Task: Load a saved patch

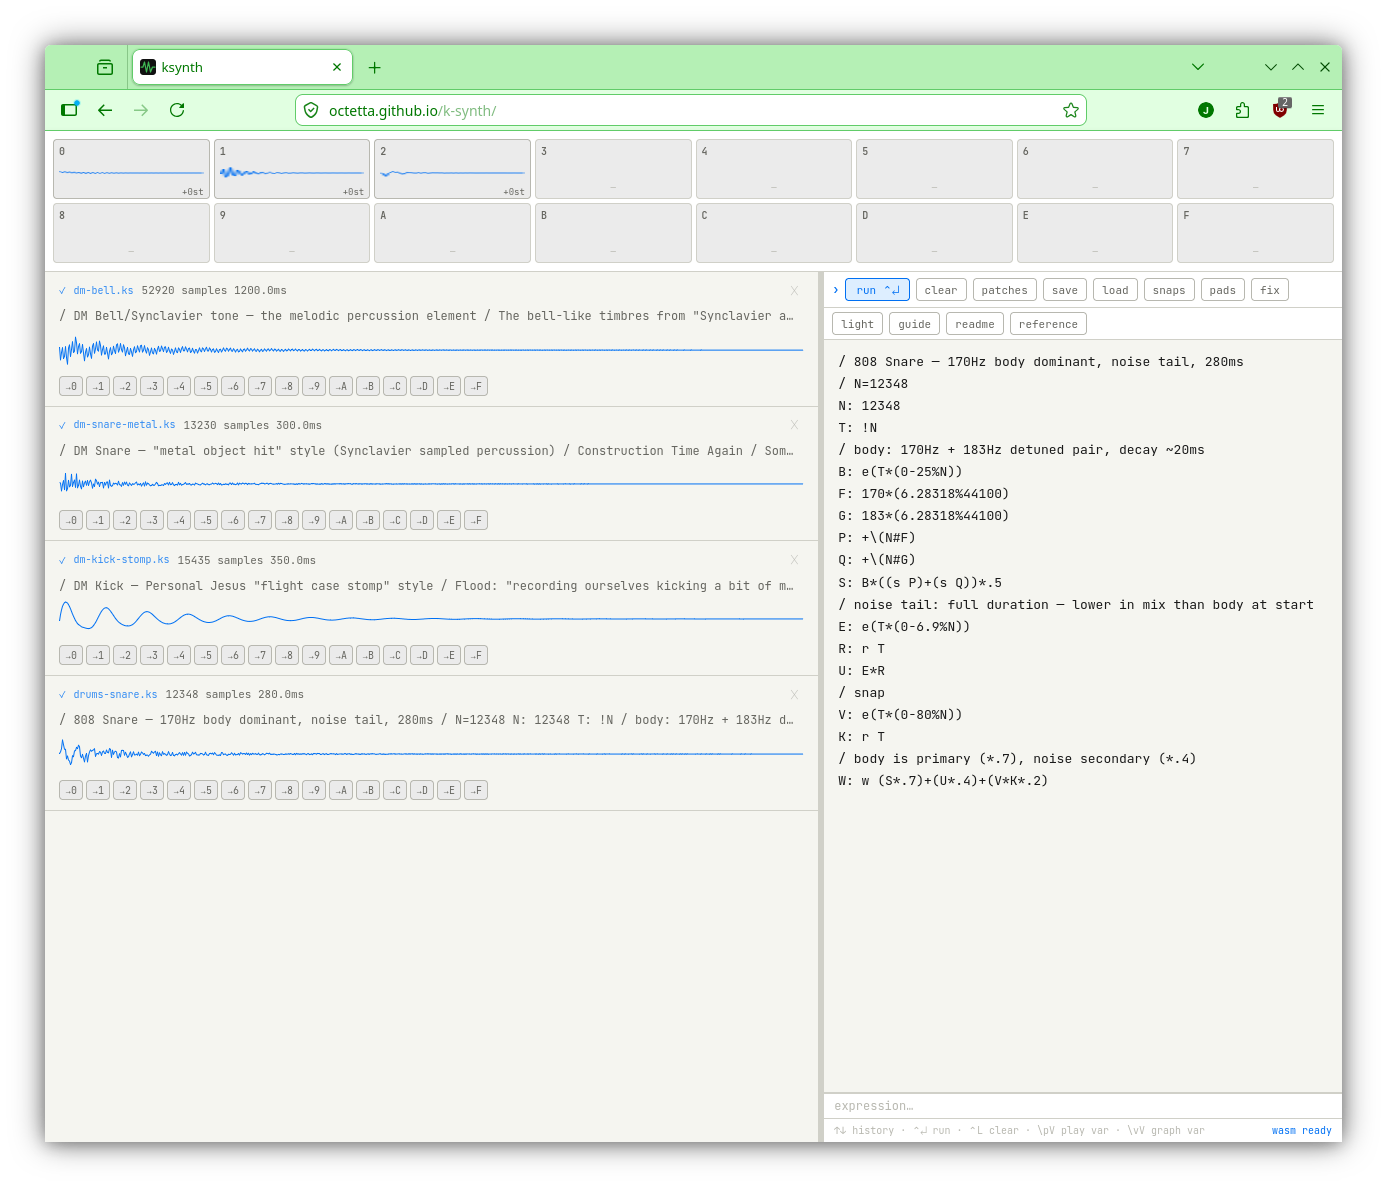Action: 1115,290
